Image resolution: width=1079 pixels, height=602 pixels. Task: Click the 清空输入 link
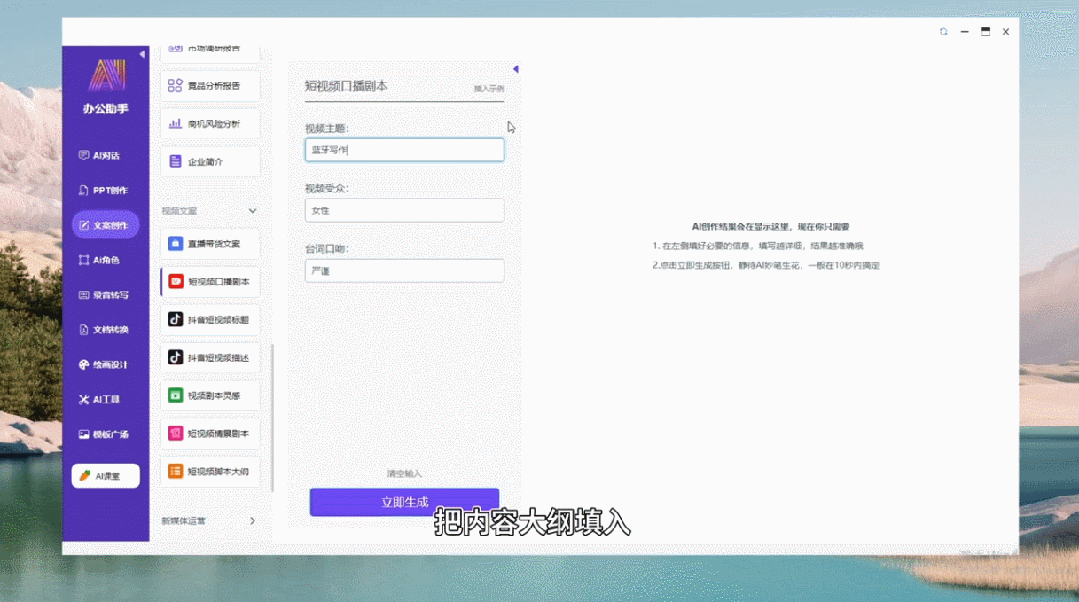(x=404, y=473)
